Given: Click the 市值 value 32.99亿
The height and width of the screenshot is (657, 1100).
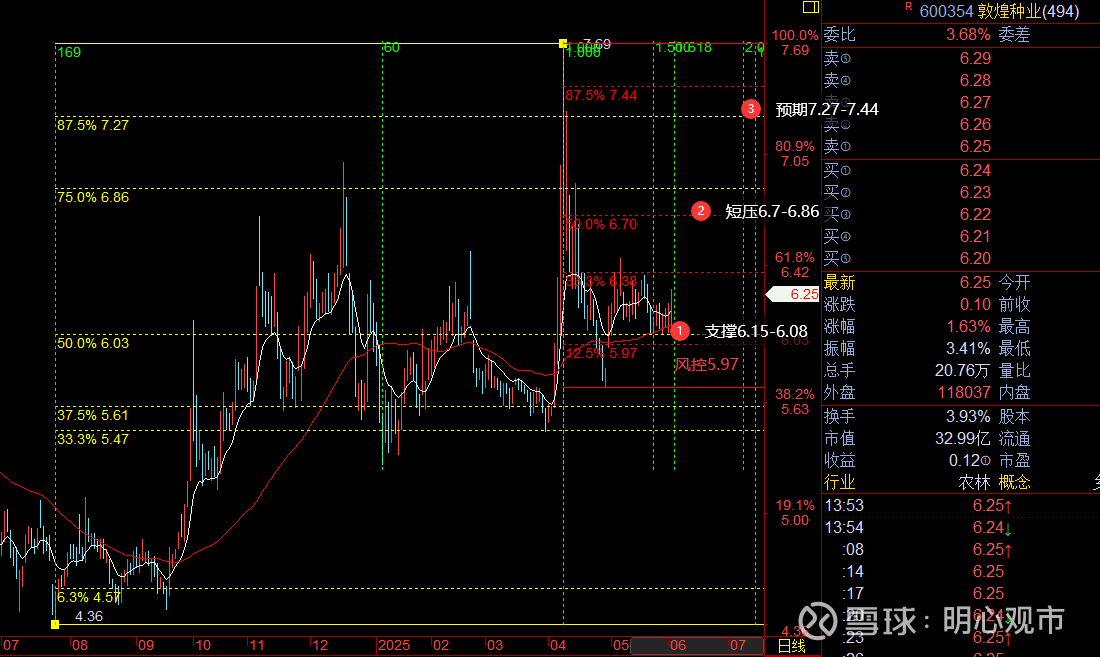Looking at the screenshot, I should click(x=962, y=439).
